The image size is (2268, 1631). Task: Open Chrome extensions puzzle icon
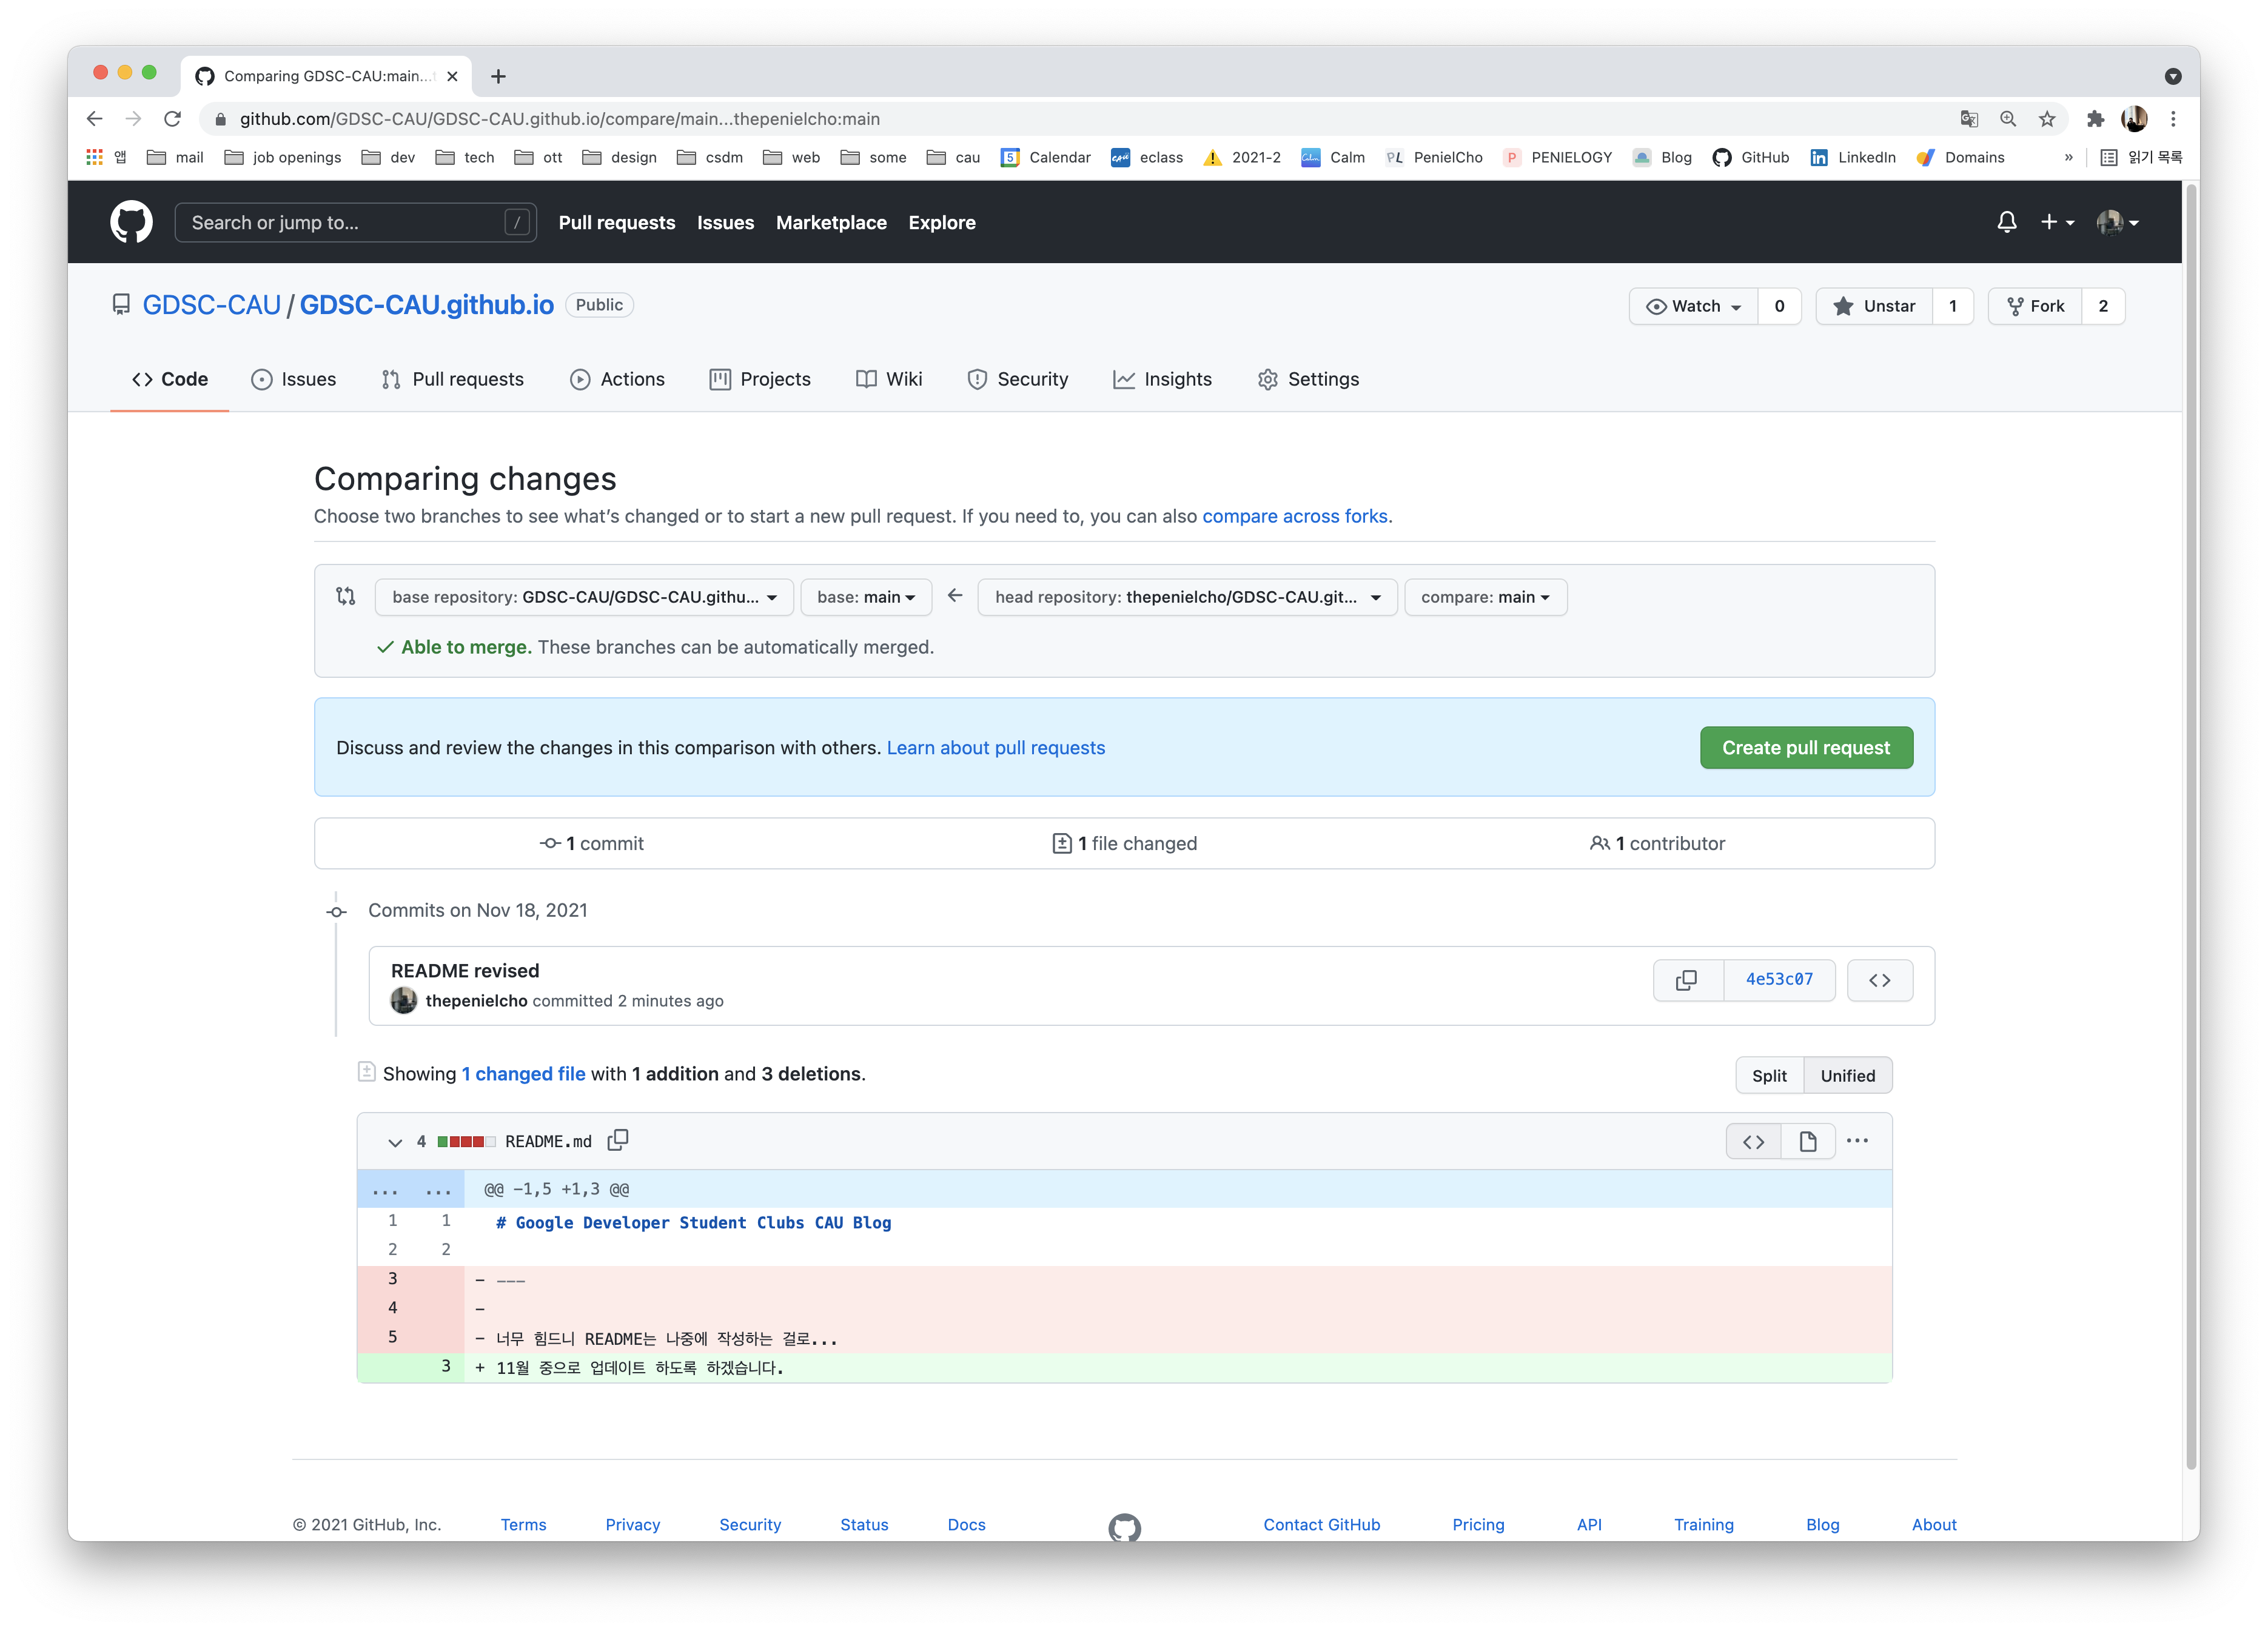[x=2095, y=119]
